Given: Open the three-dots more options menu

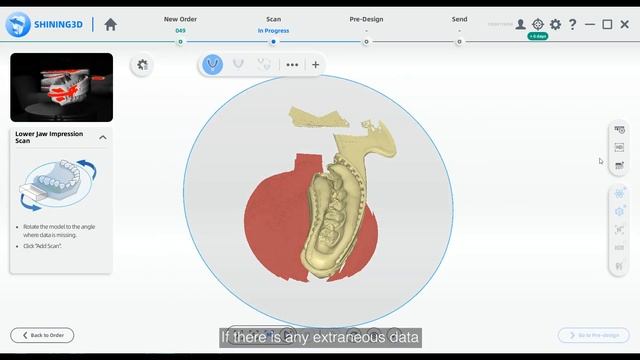Looking at the screenshot, I should 292,64.
